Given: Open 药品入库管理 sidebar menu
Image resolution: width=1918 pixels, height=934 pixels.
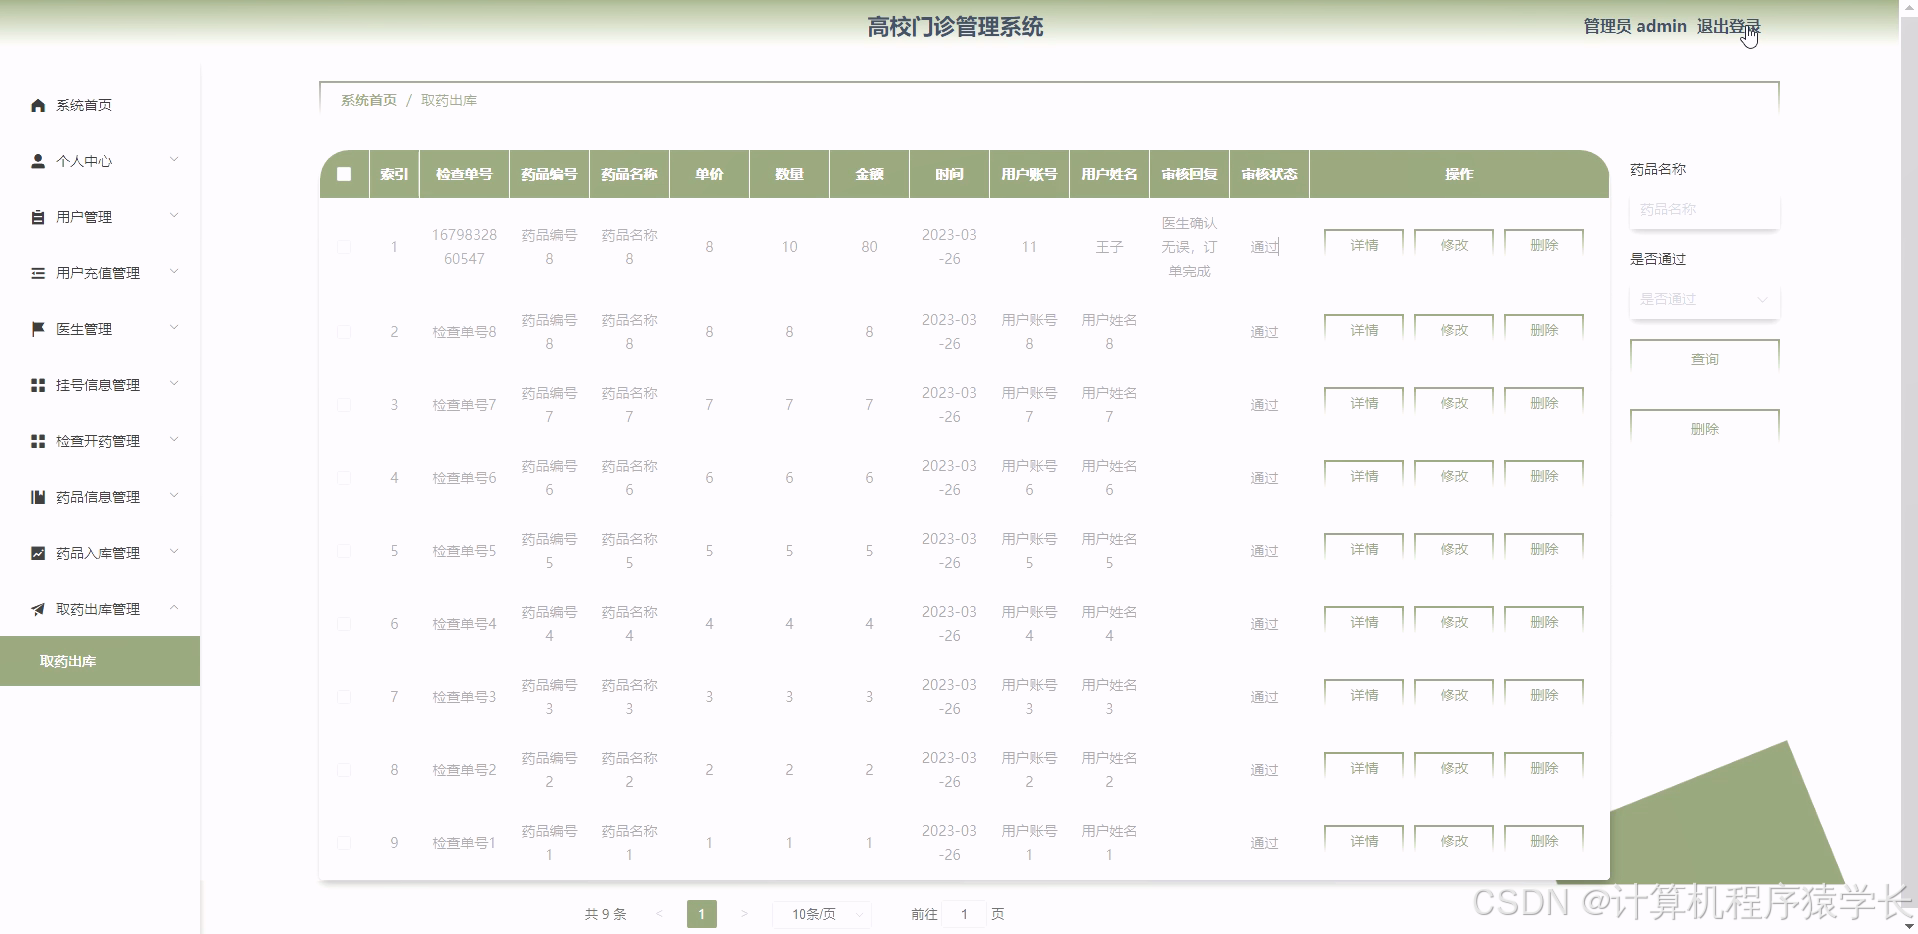Looking at the screenshot, I should coord(98,553).
